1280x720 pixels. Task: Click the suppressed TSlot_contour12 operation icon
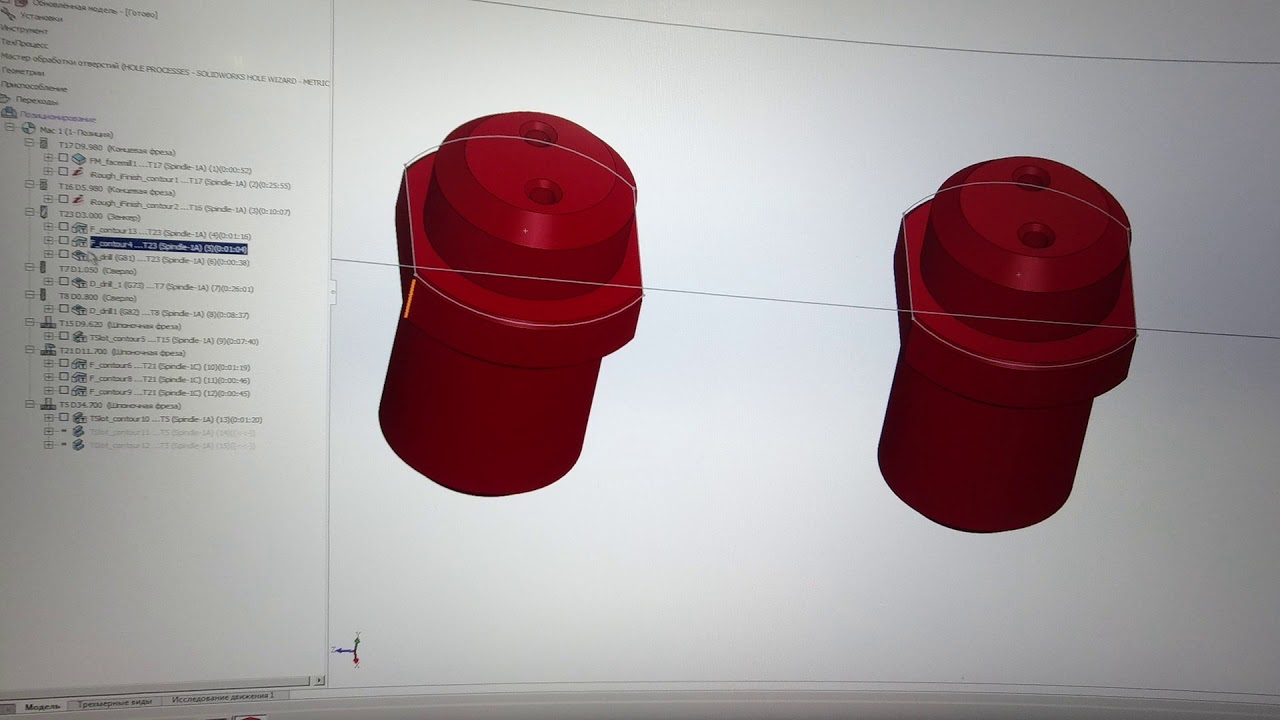[x=78, y=445]
